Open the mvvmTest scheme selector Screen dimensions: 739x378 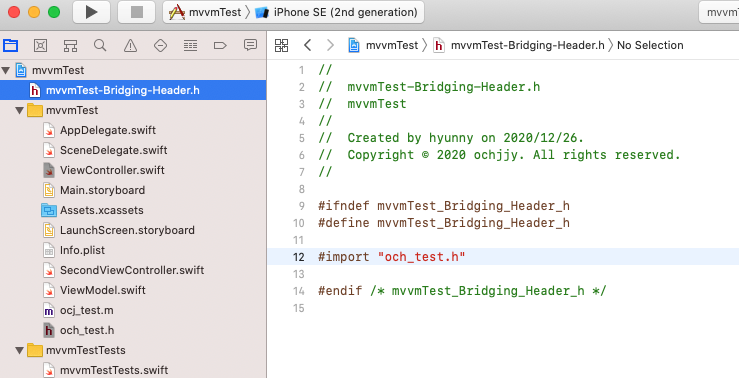pos(205,12)
